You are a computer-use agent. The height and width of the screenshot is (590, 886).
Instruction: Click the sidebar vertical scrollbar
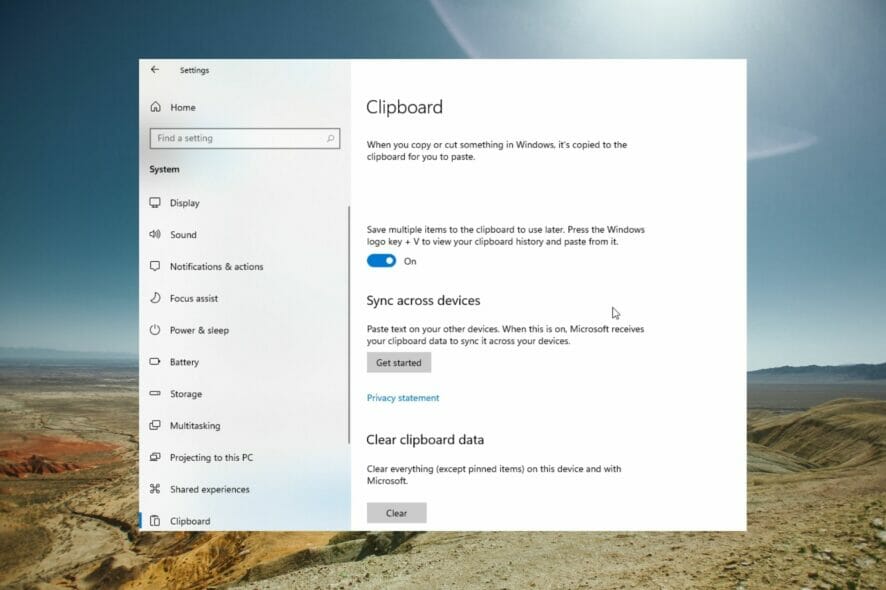tap(349, 324)
